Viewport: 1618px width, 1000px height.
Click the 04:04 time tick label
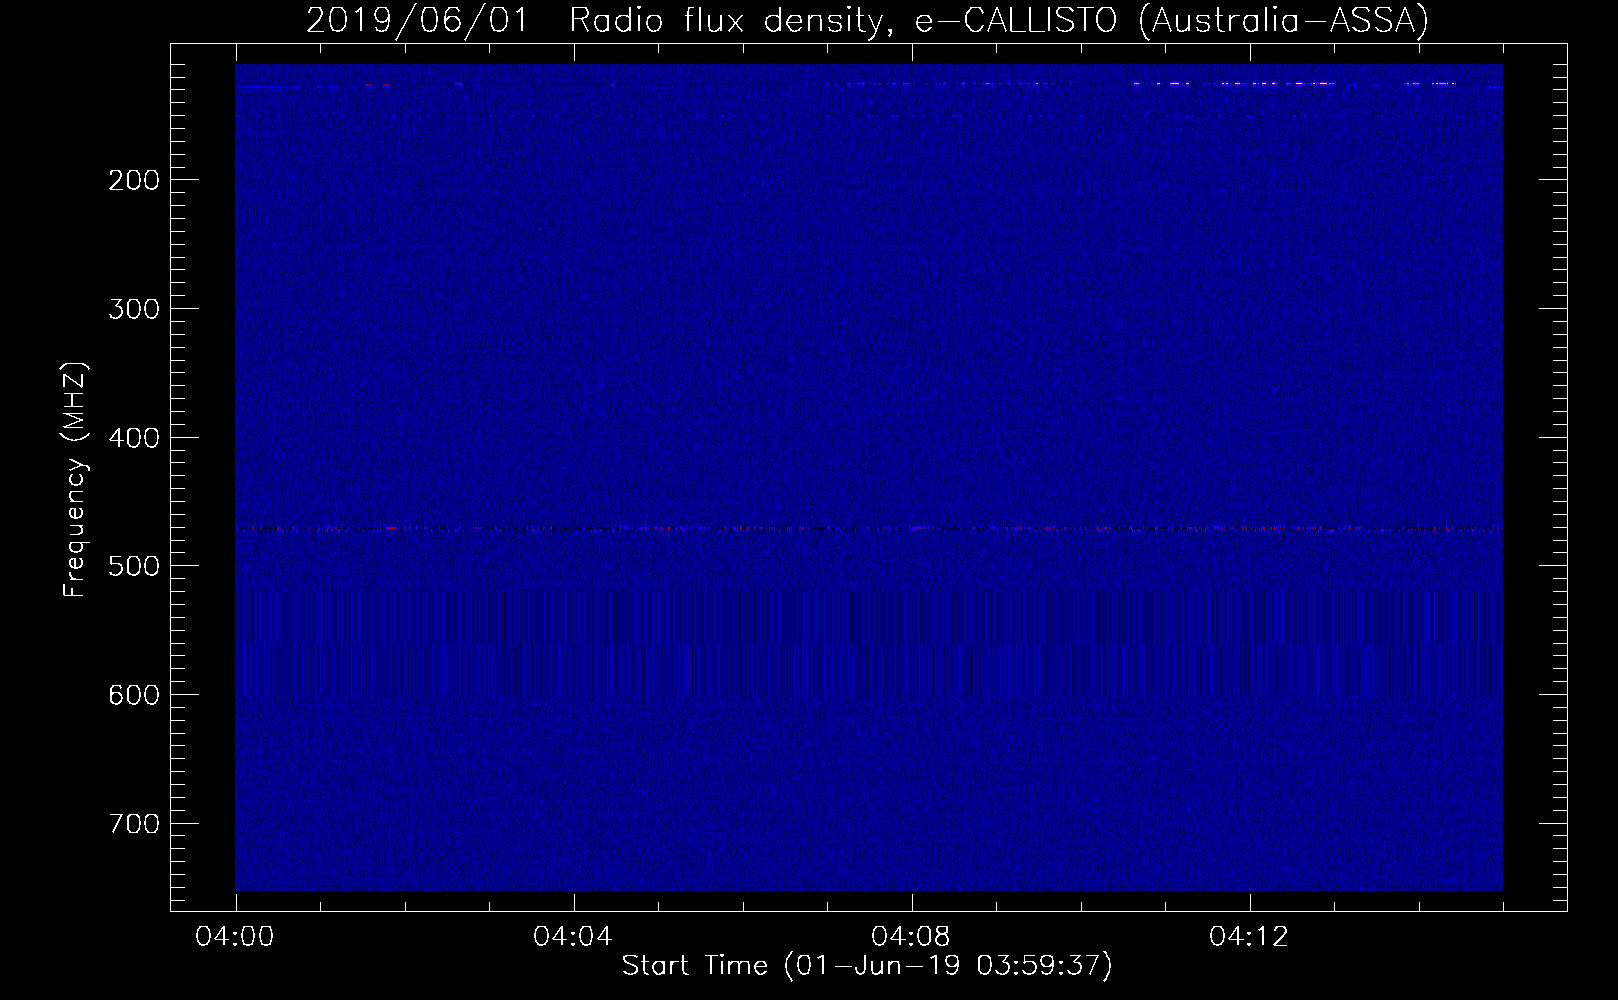point(574,937)
